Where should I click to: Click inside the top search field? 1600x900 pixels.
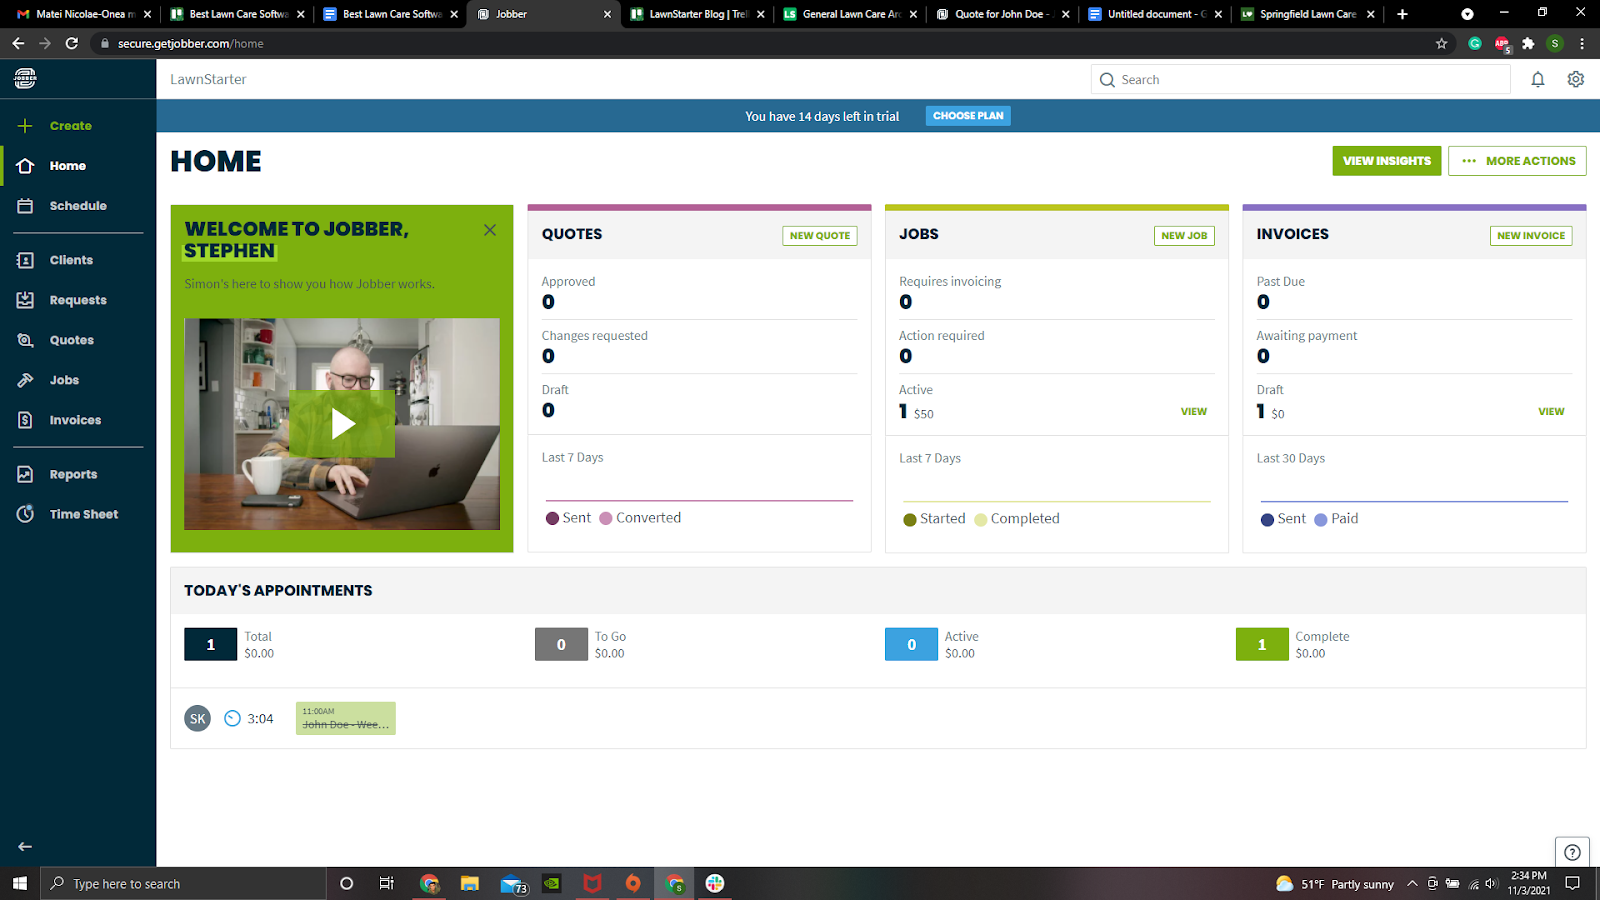[1300, 79]
